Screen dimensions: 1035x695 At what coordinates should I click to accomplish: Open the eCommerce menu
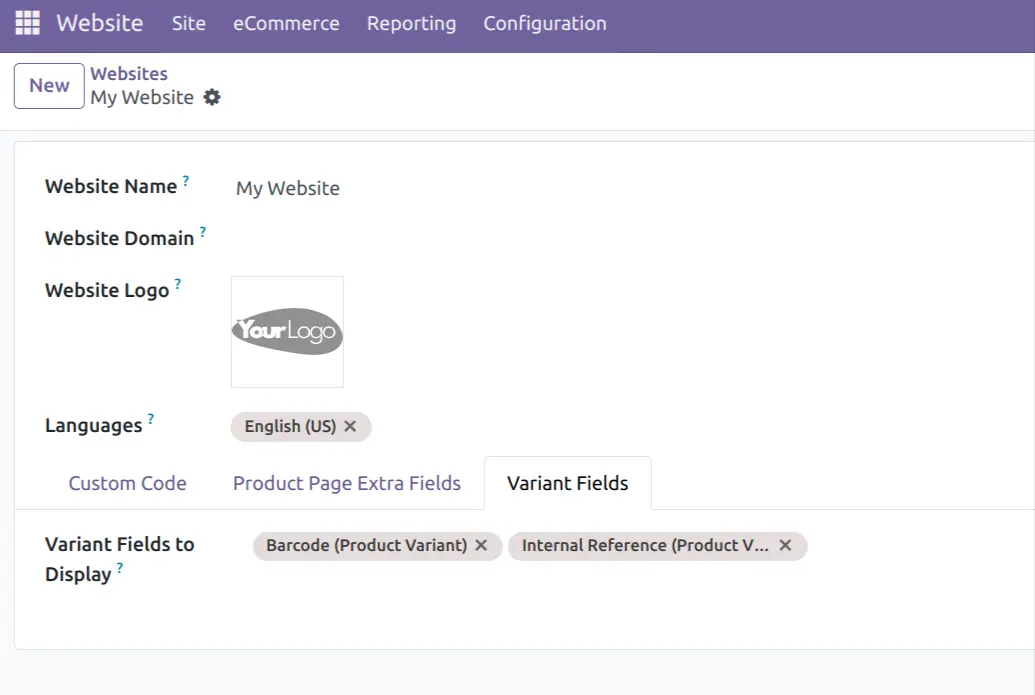286,23
